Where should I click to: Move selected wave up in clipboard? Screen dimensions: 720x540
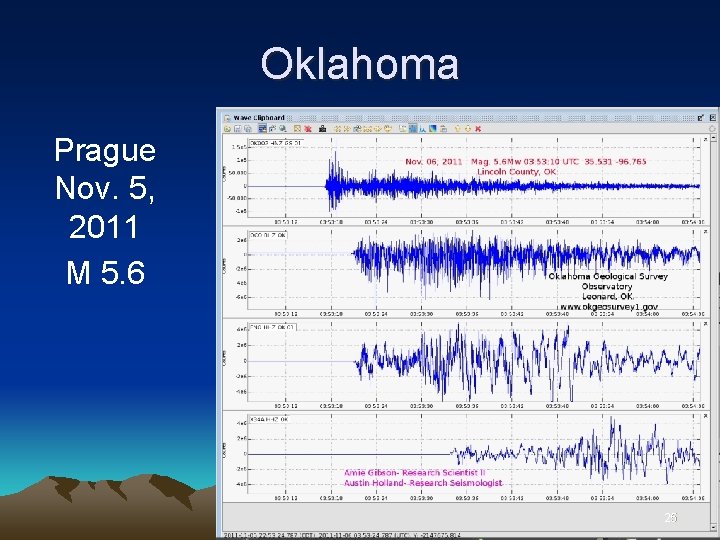458,129
